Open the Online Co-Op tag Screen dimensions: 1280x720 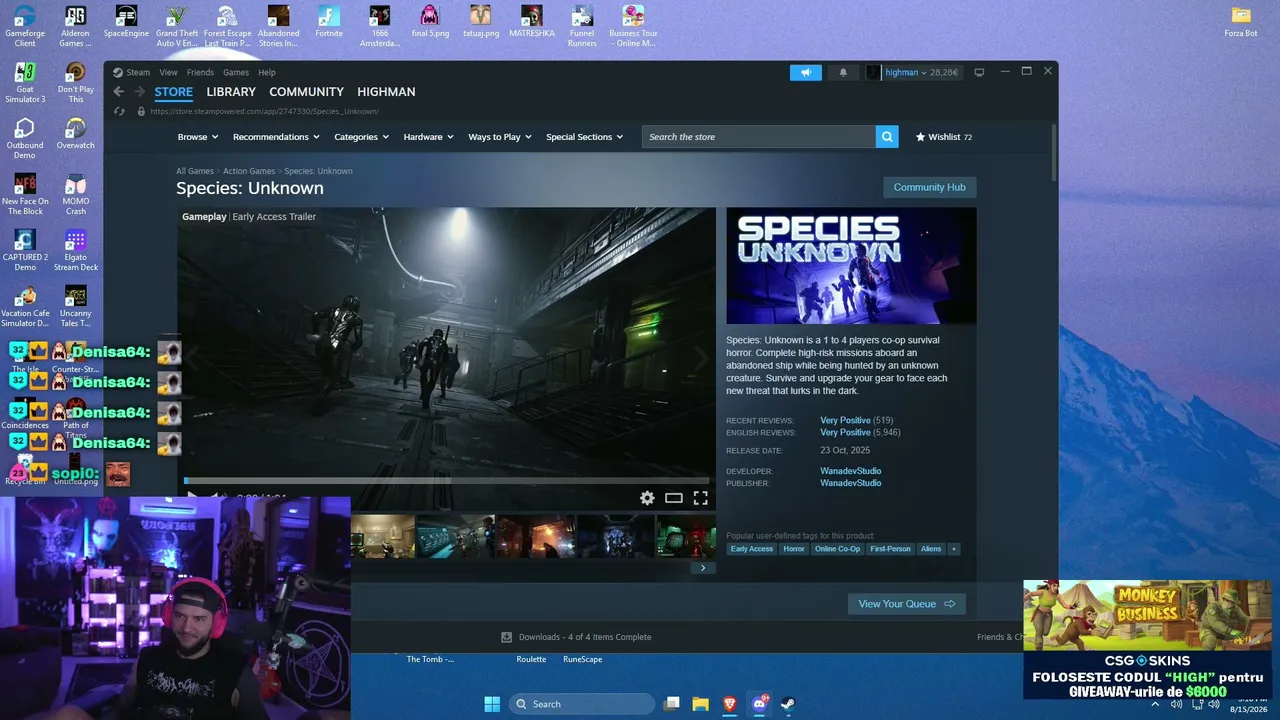(837, 549)
